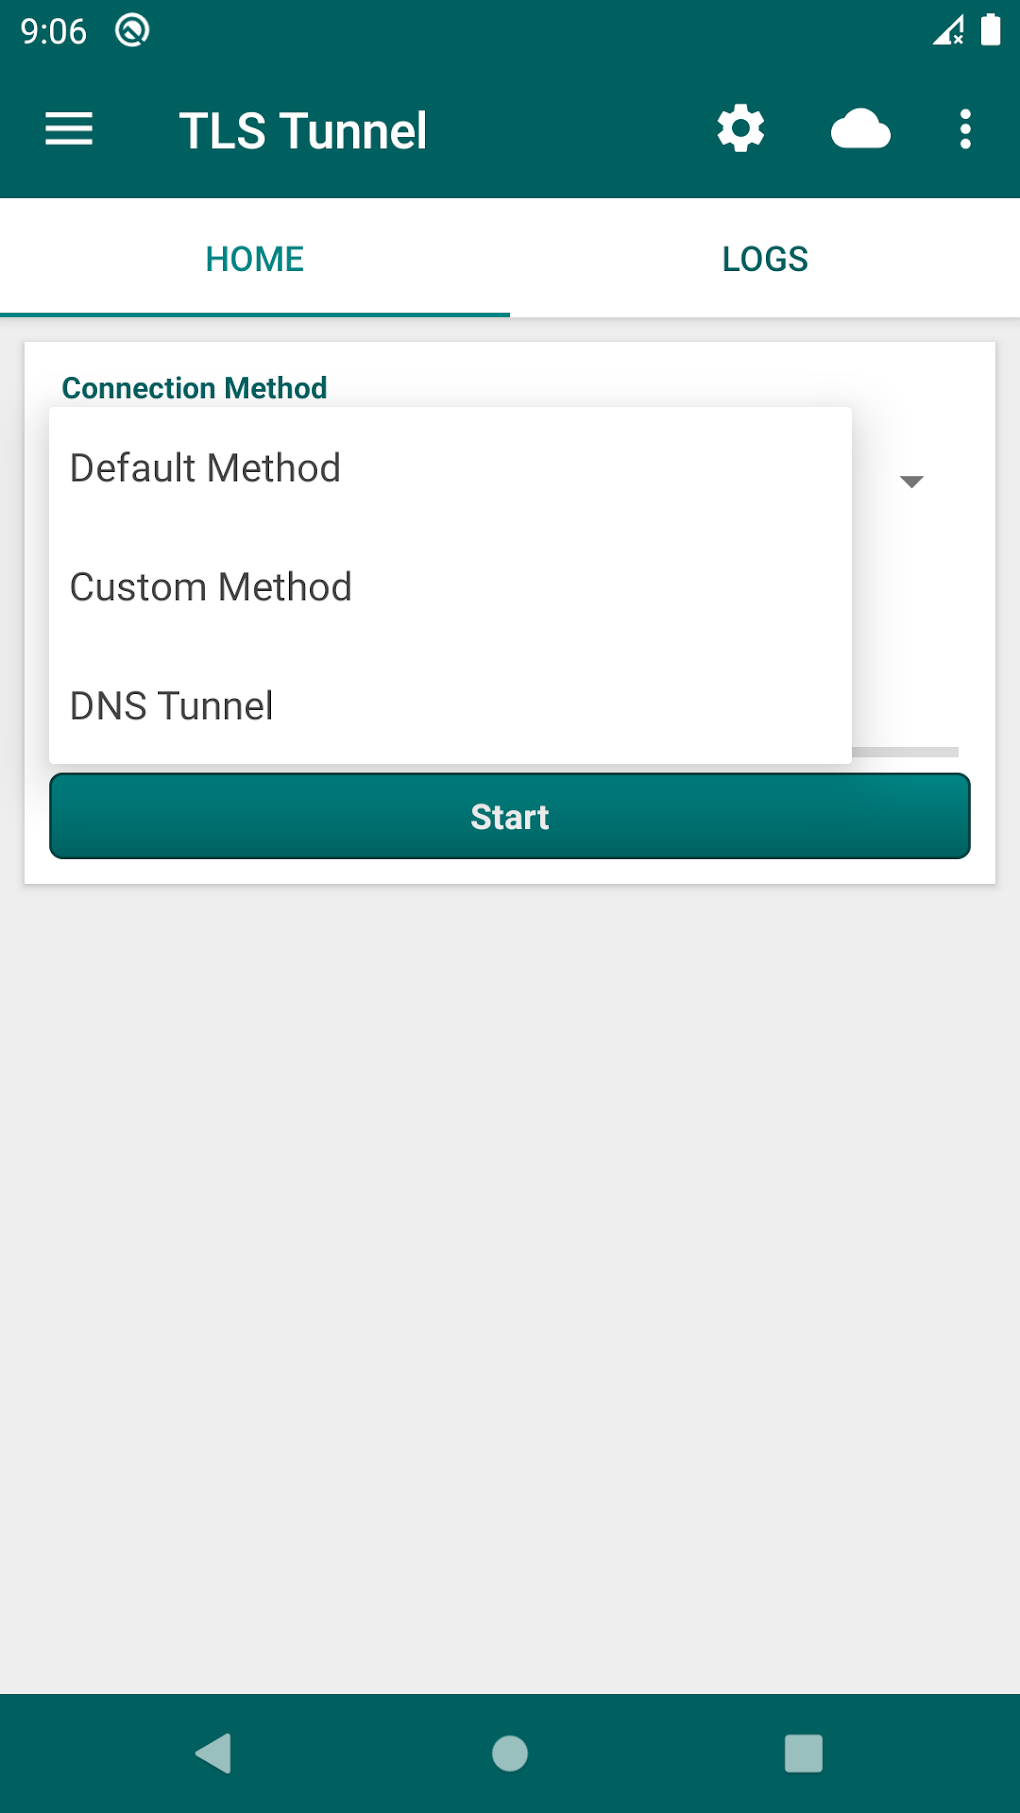
Task: Tap the battery icon in status bar
Action: (x=990, y=30)
